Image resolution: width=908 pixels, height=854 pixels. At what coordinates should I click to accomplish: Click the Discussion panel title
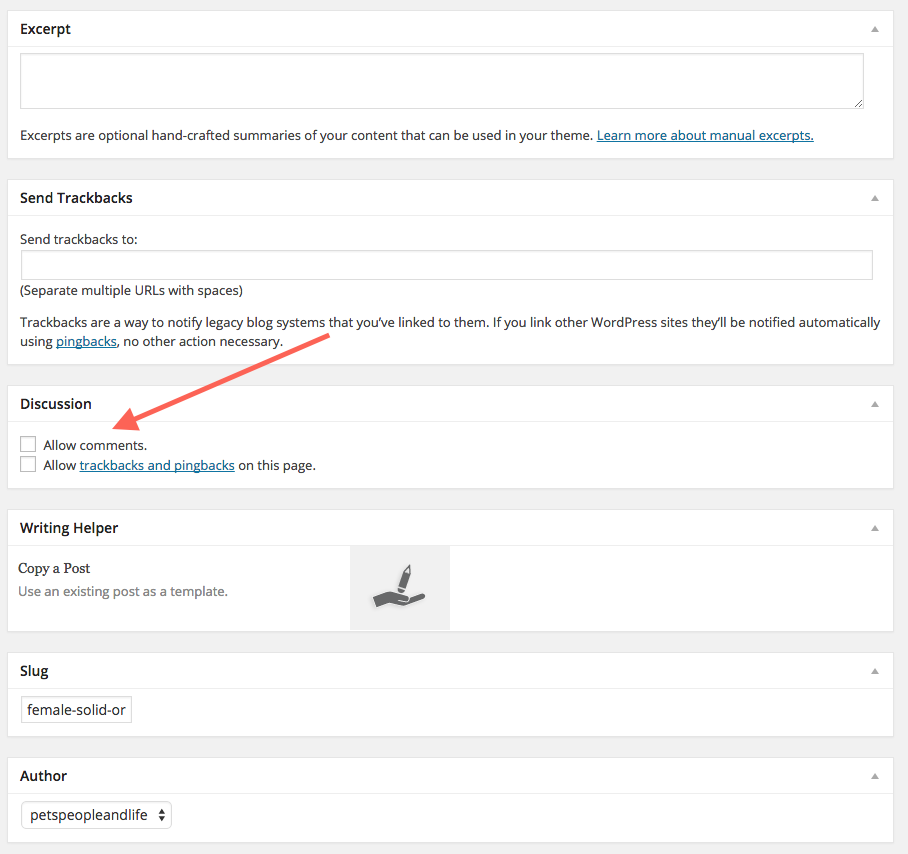coord(56,404)
